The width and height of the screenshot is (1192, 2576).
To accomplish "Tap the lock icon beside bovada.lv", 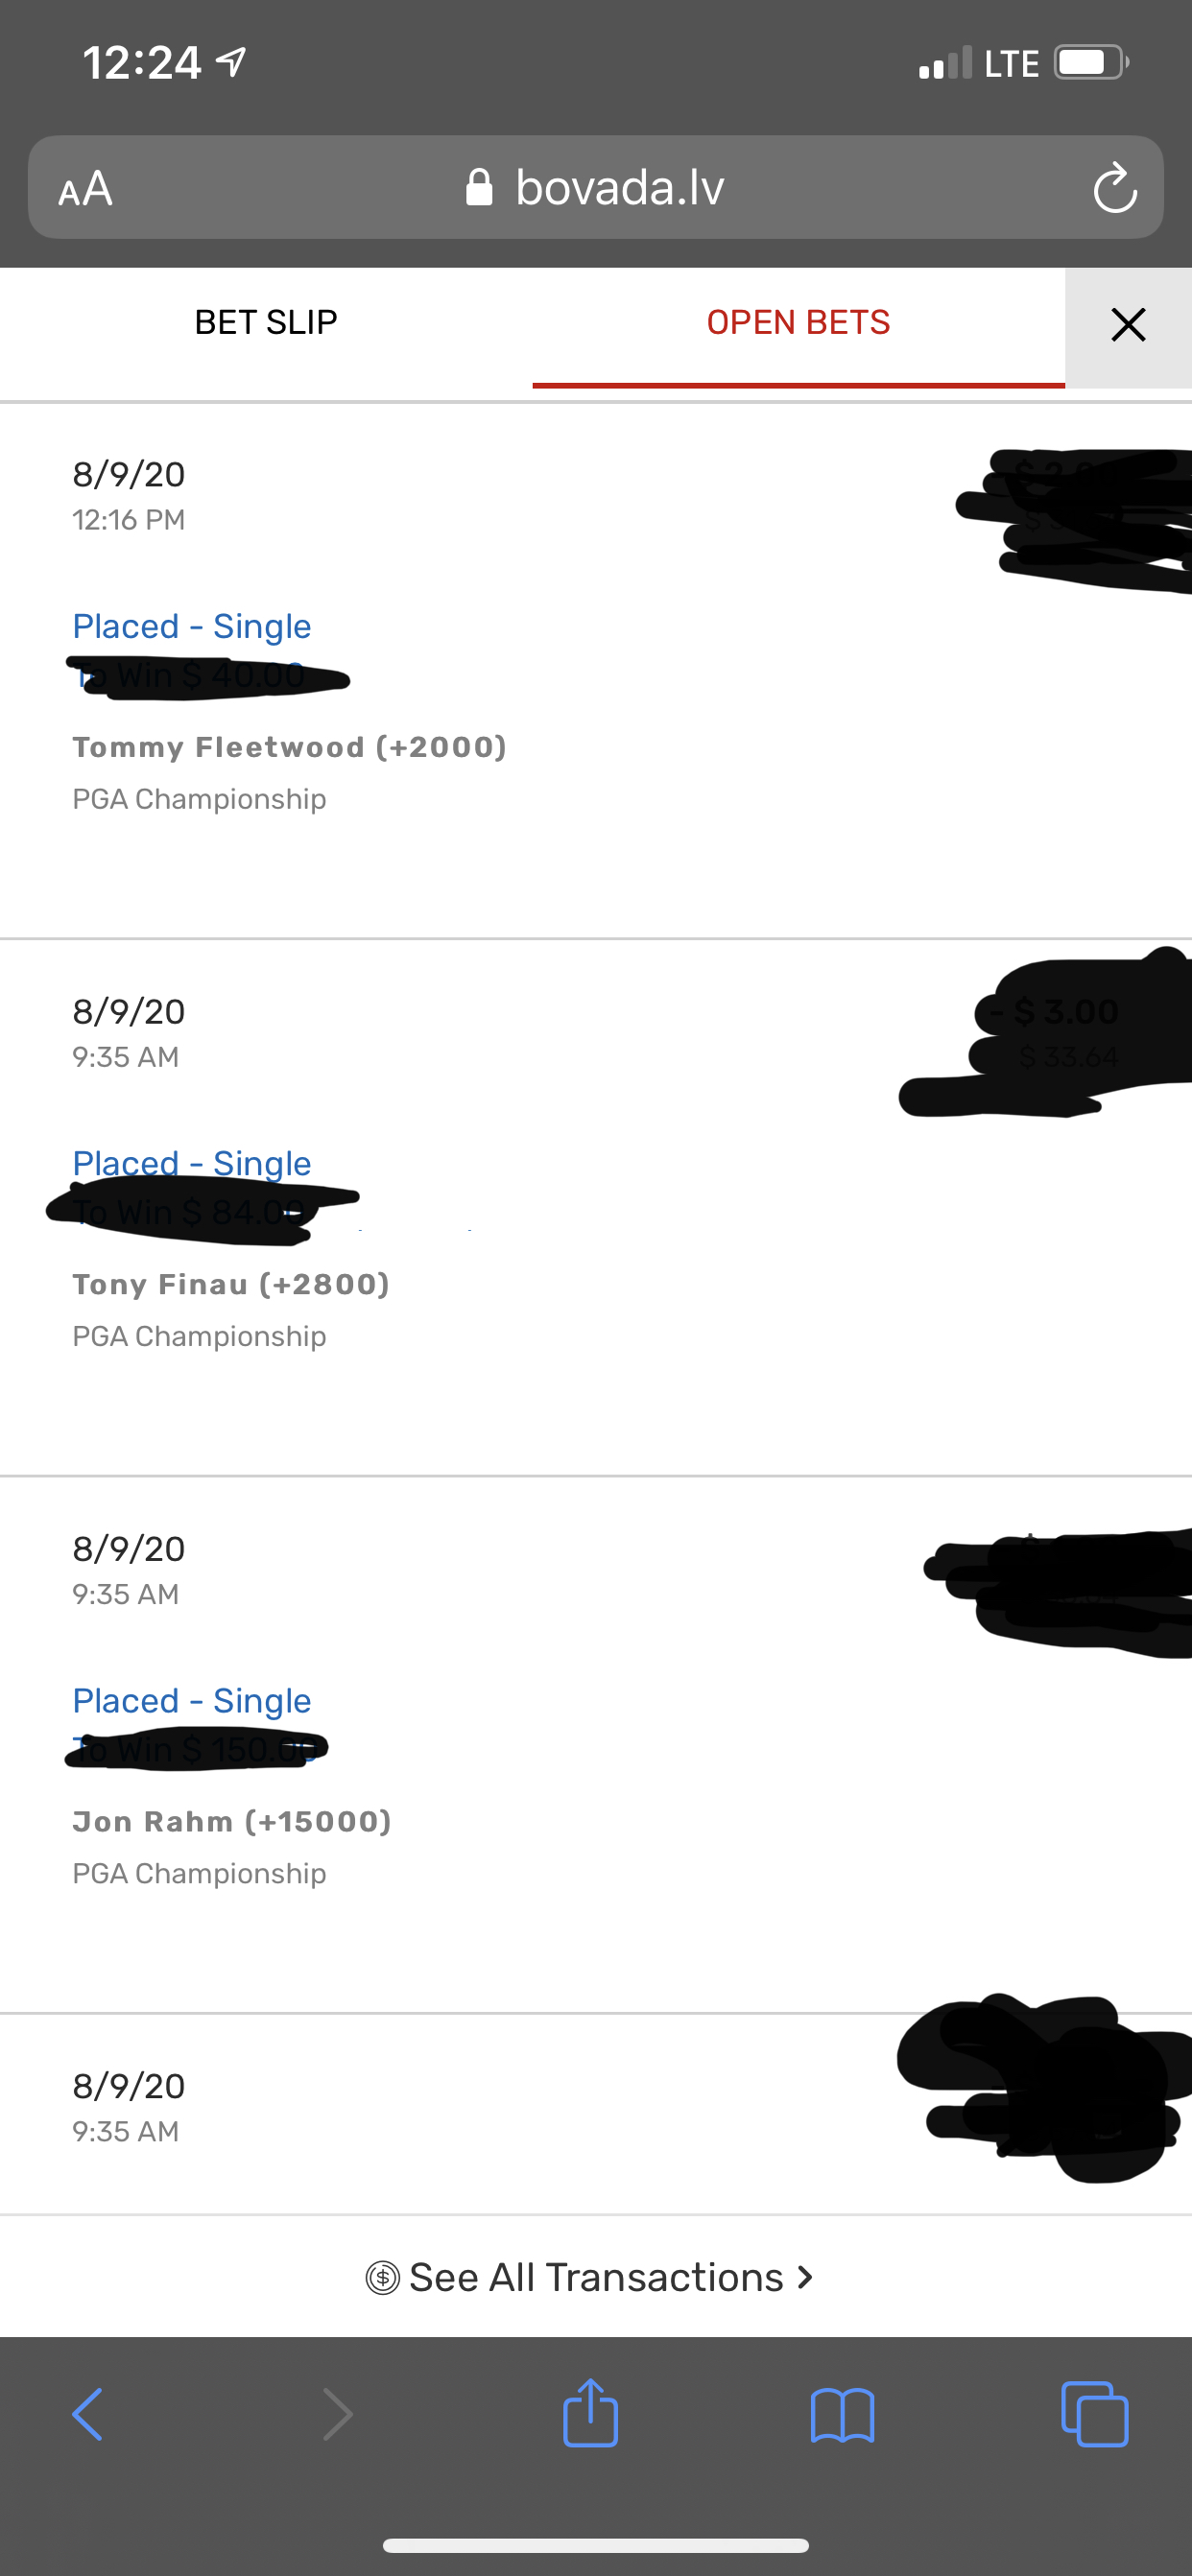I will click(x=479, y=187).
